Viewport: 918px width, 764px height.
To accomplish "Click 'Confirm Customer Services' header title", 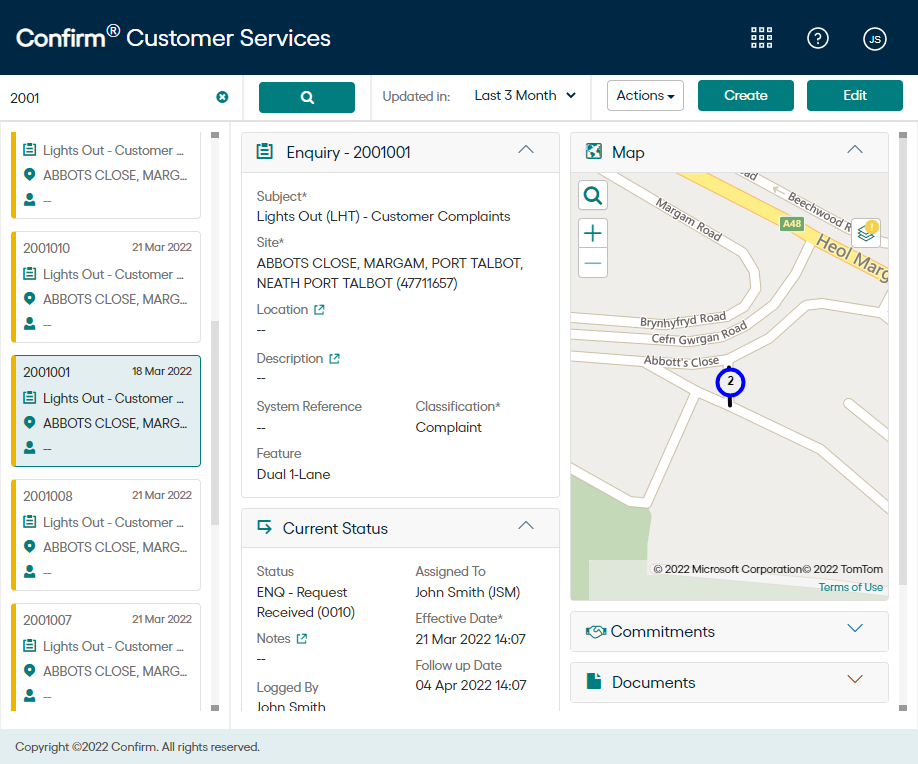I will point(173,38).
